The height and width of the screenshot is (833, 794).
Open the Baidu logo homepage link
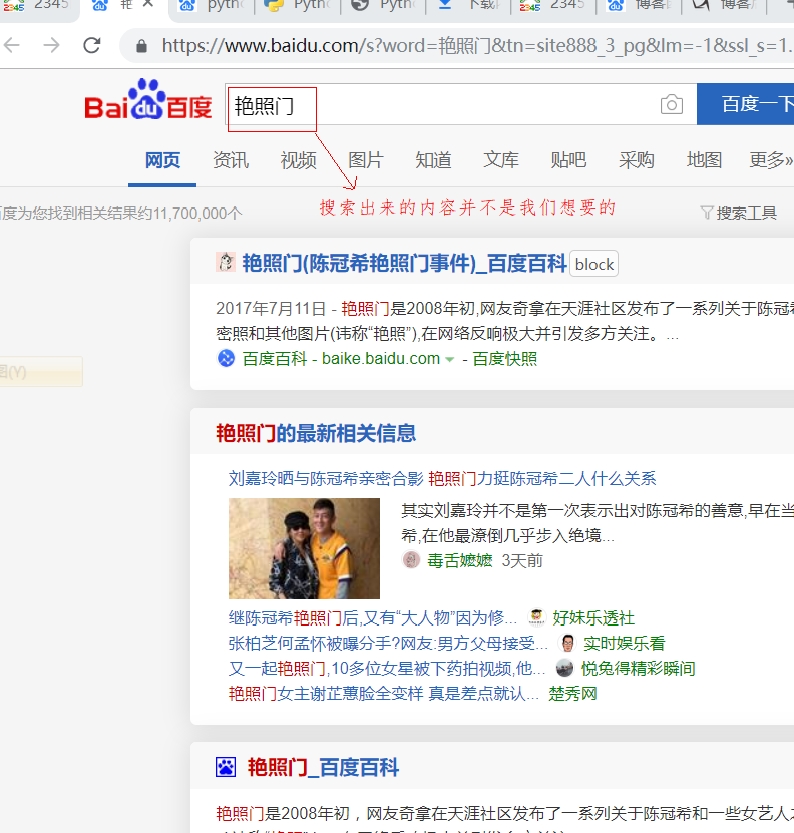pyautogui.click(x=148, y=100)
